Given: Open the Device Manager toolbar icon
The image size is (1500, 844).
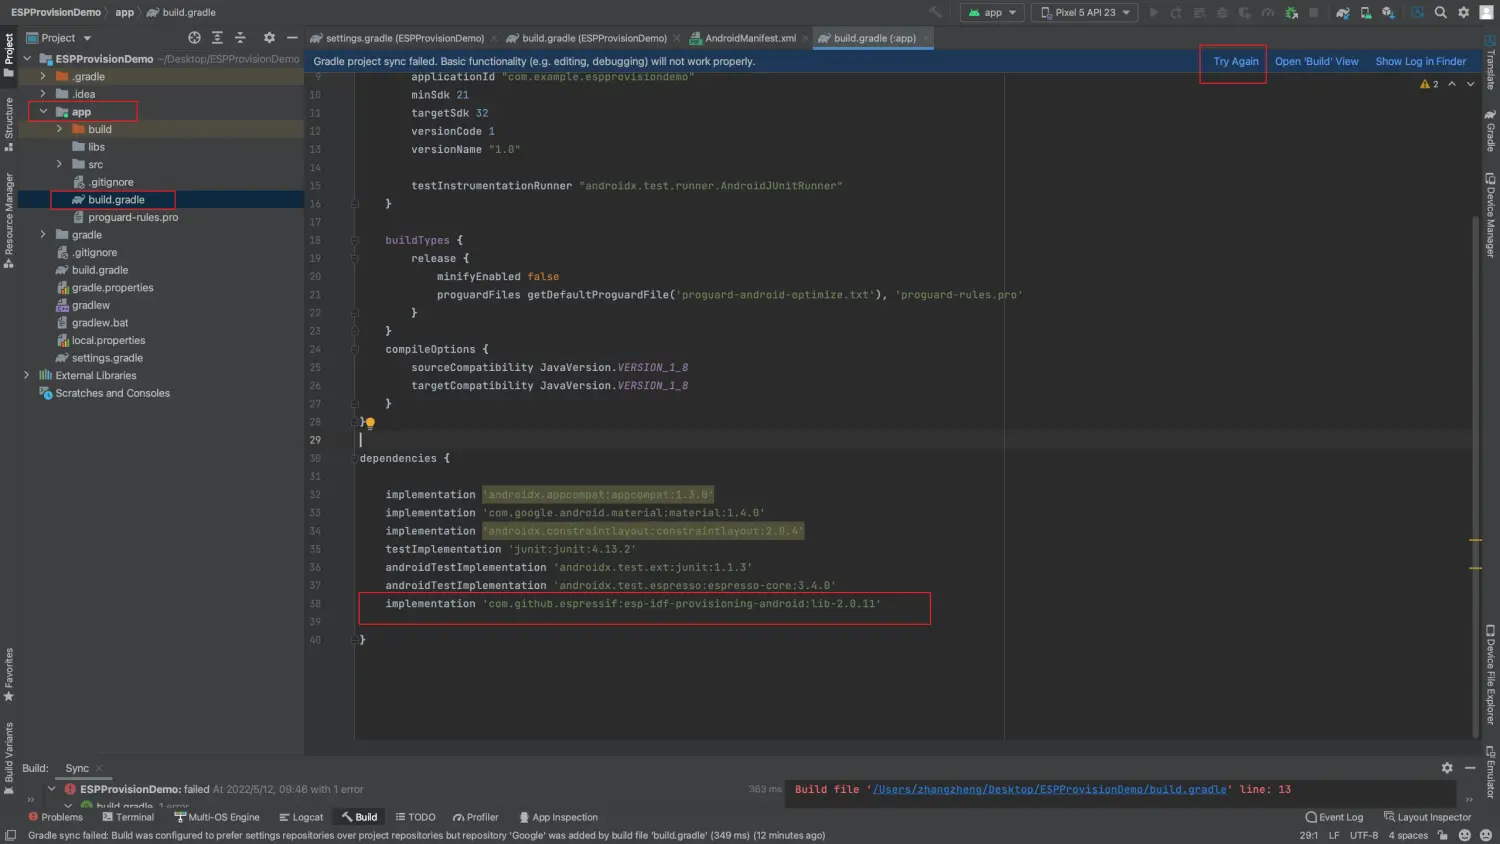Looking at the screenshot, I should tap(1366, 13).
